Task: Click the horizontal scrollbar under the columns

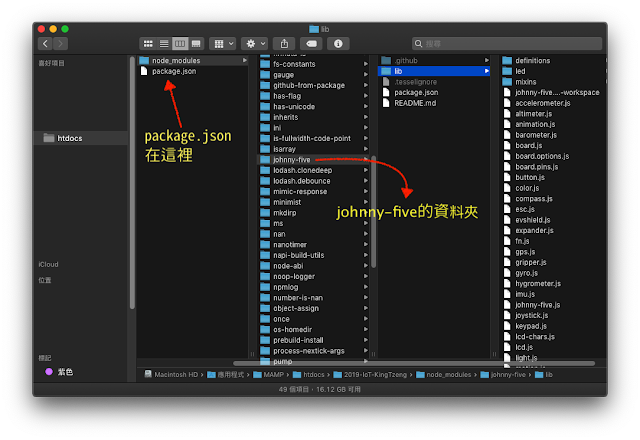Action: pos(413,363)
